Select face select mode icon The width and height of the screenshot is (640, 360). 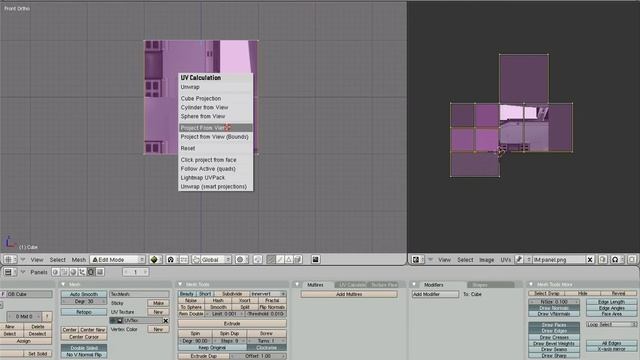click(289, 260)
